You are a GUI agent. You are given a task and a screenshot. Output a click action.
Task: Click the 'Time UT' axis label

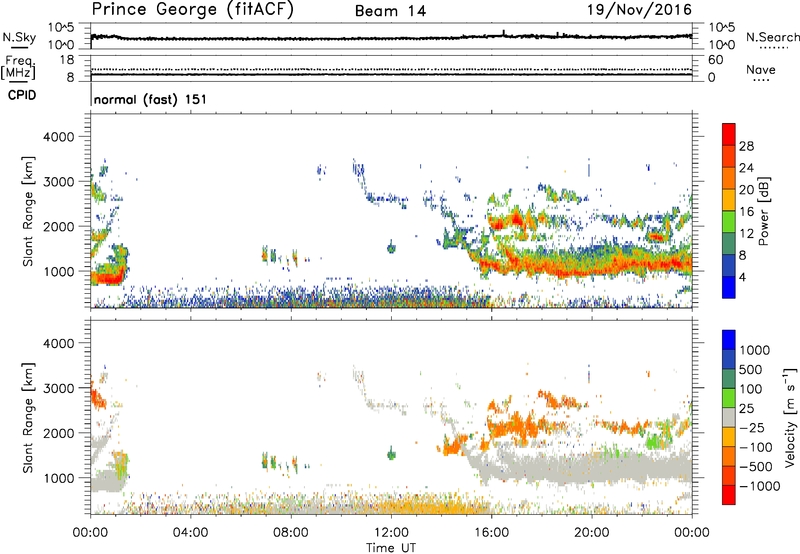tap(391, 548)
